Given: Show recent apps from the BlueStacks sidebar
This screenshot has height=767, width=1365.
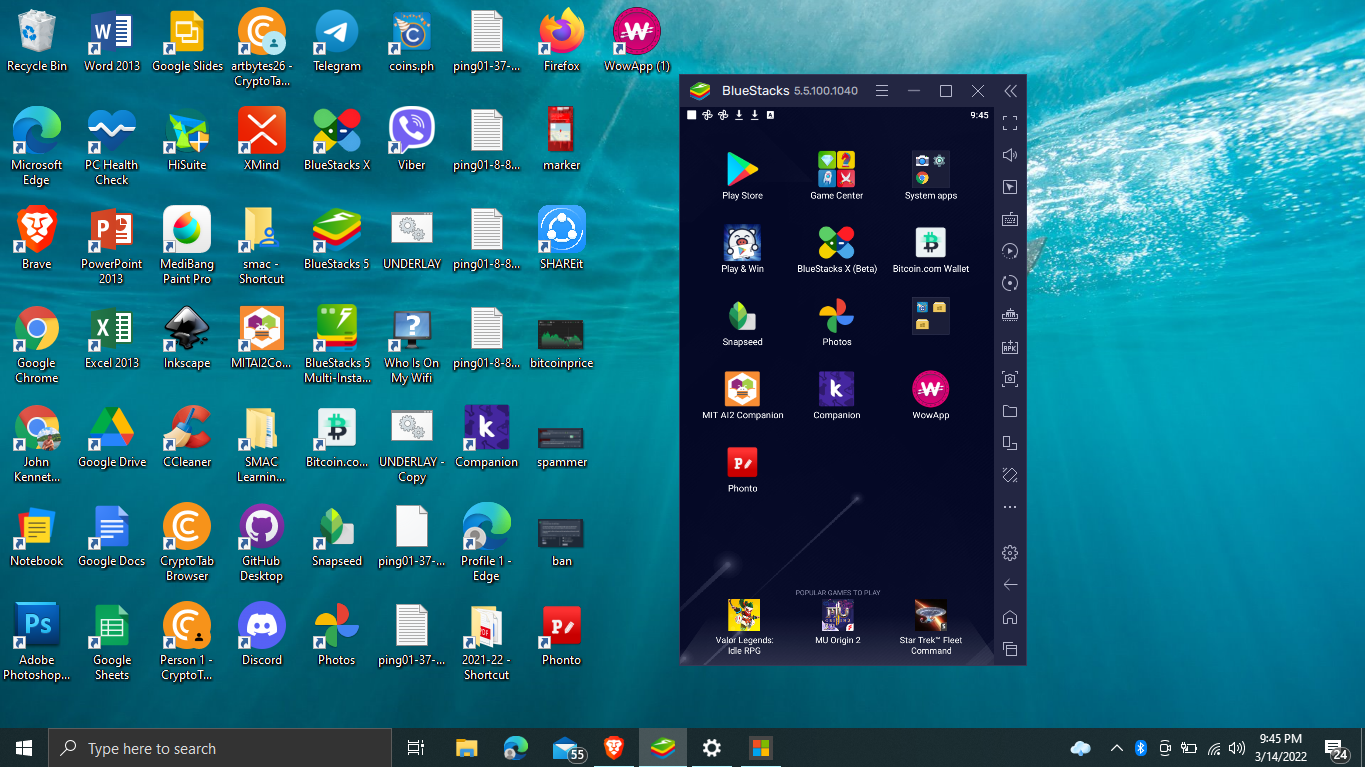Looking at the screenshot, I should (1010, 649).
